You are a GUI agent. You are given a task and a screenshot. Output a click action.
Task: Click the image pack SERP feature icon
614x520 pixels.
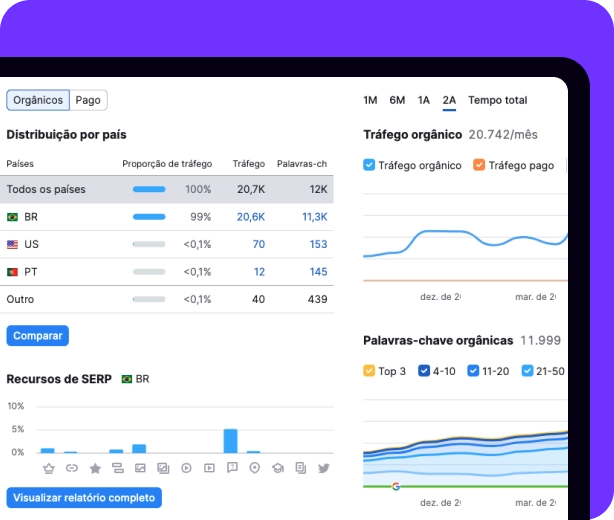pos(140,468)
